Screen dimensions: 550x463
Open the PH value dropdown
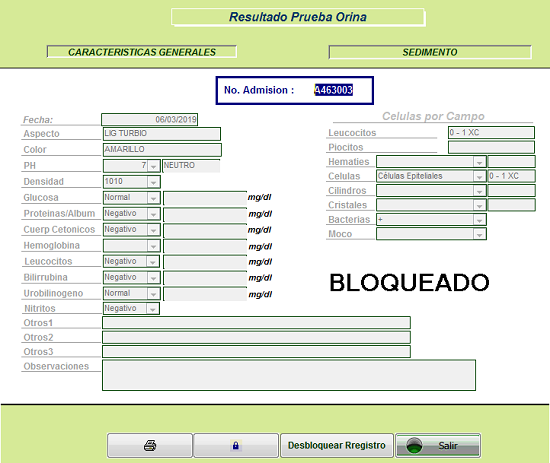(153, 166)
